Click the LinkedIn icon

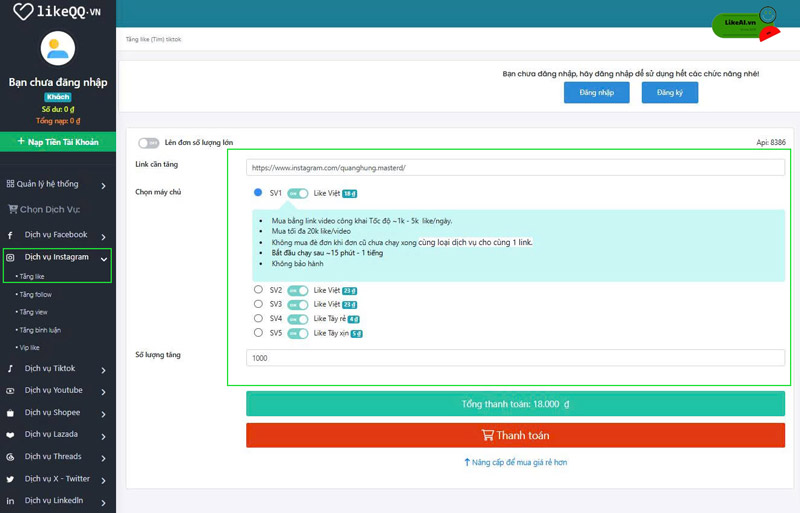point(10,501)
